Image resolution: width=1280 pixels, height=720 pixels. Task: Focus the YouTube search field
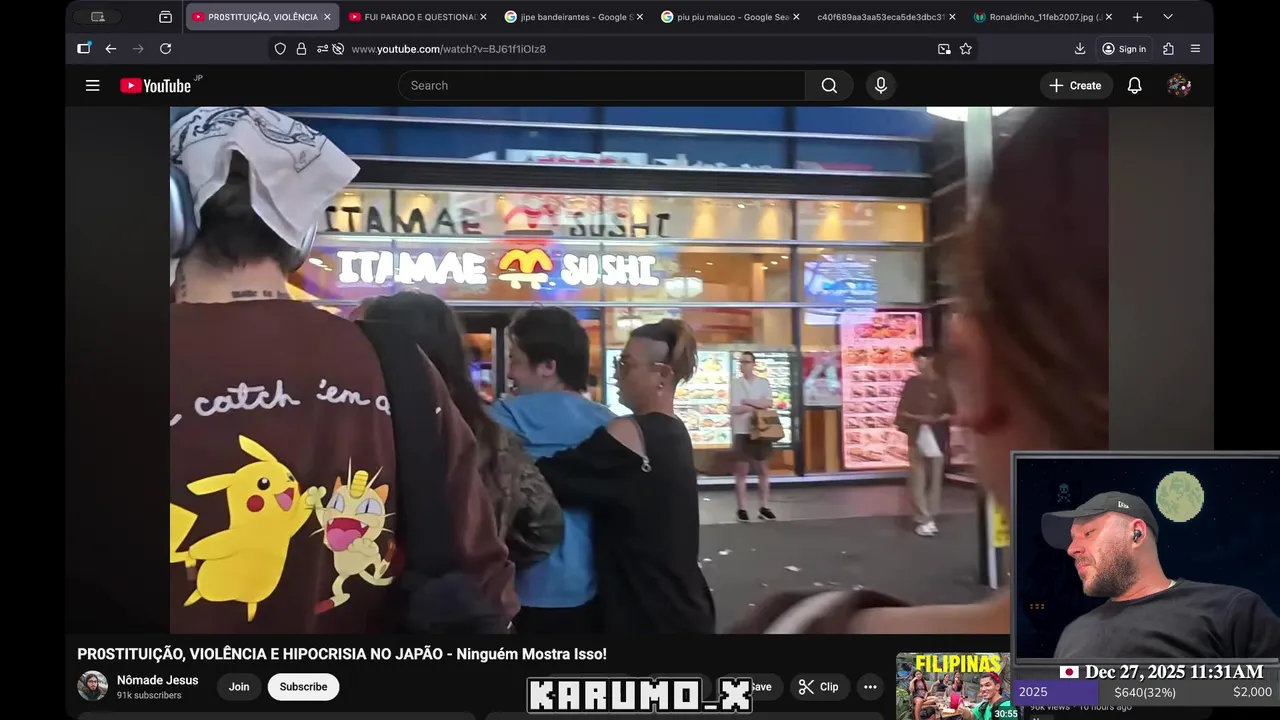602,85
